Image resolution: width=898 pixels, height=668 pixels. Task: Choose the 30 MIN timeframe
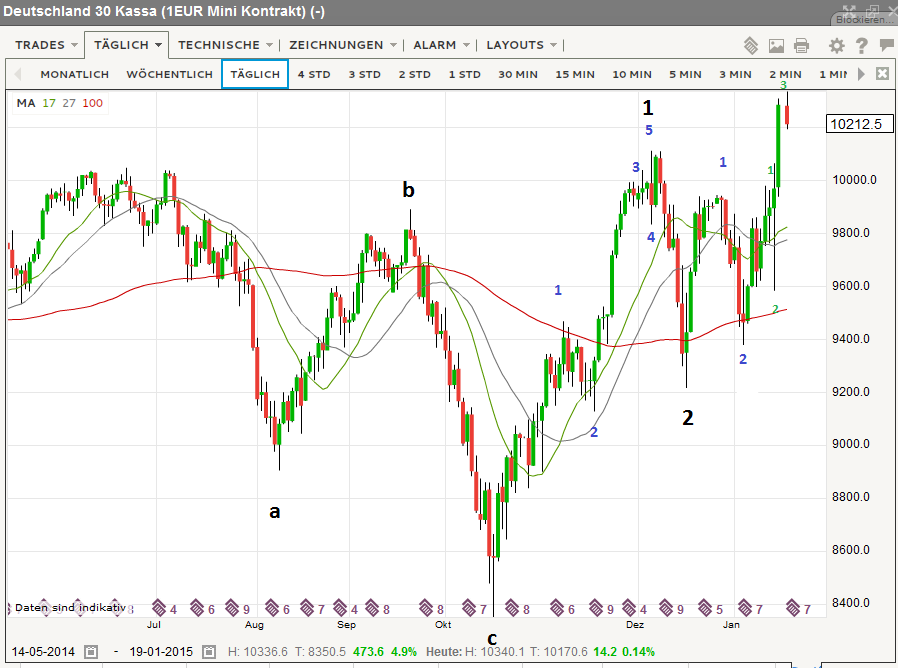coord(519,74)
